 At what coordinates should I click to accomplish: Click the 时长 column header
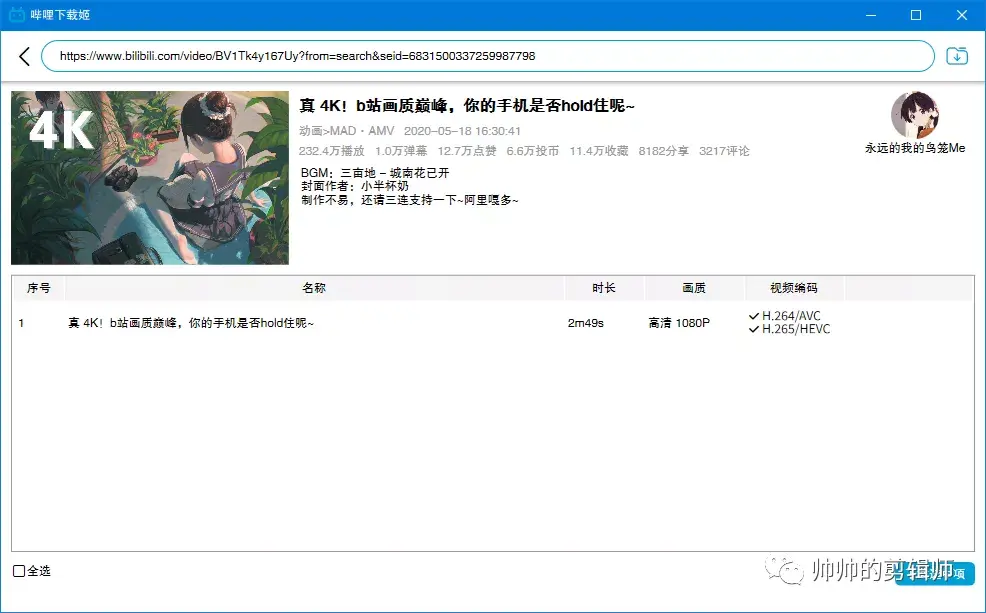pyautogui.click(x=604, y=288)
